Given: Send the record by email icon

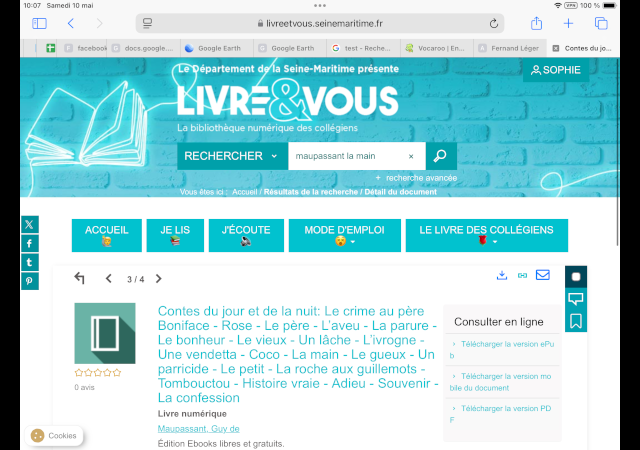Looking at the screenshot, I should [x=542, y=275].
